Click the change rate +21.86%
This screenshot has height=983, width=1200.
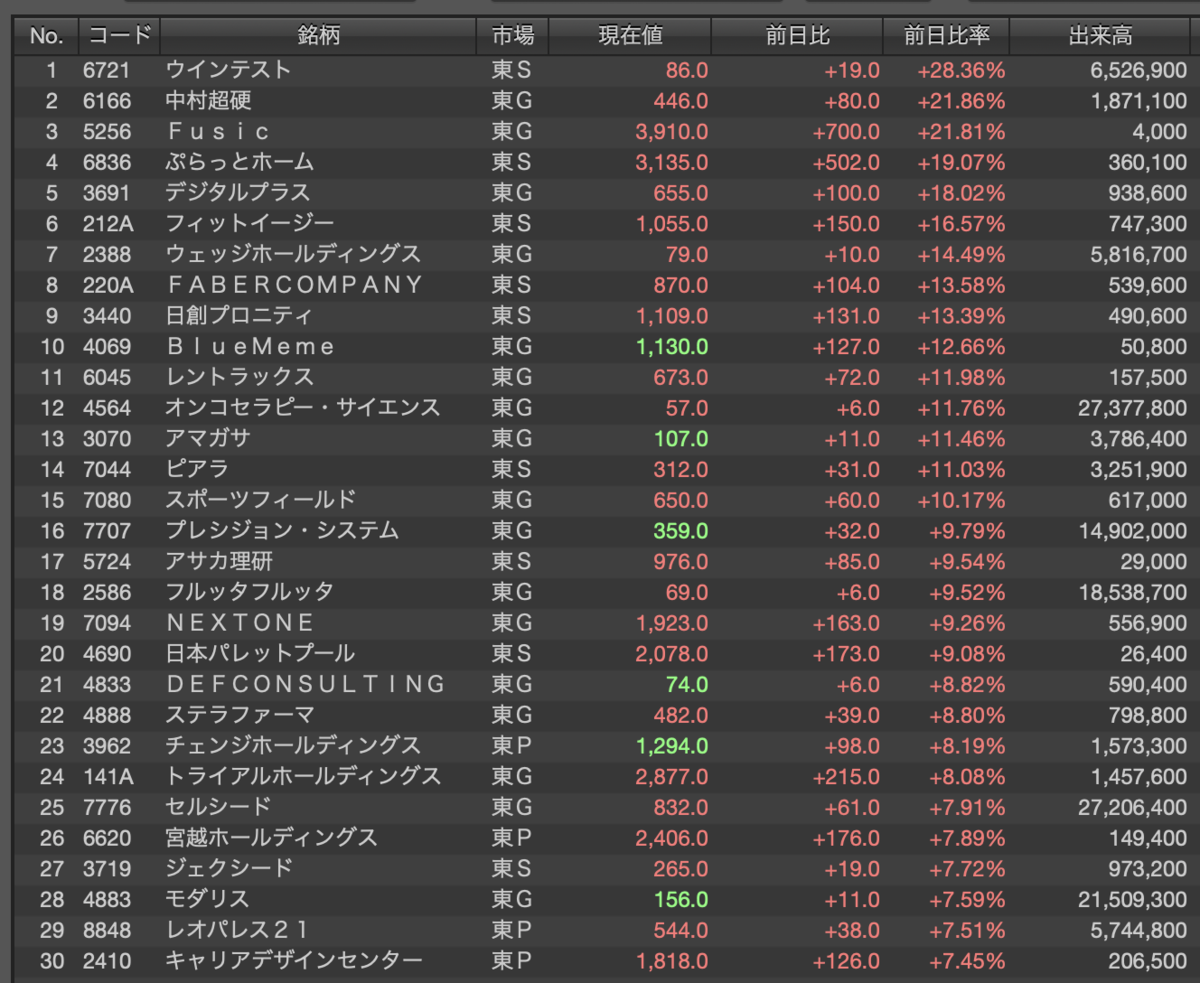point(961,101)
